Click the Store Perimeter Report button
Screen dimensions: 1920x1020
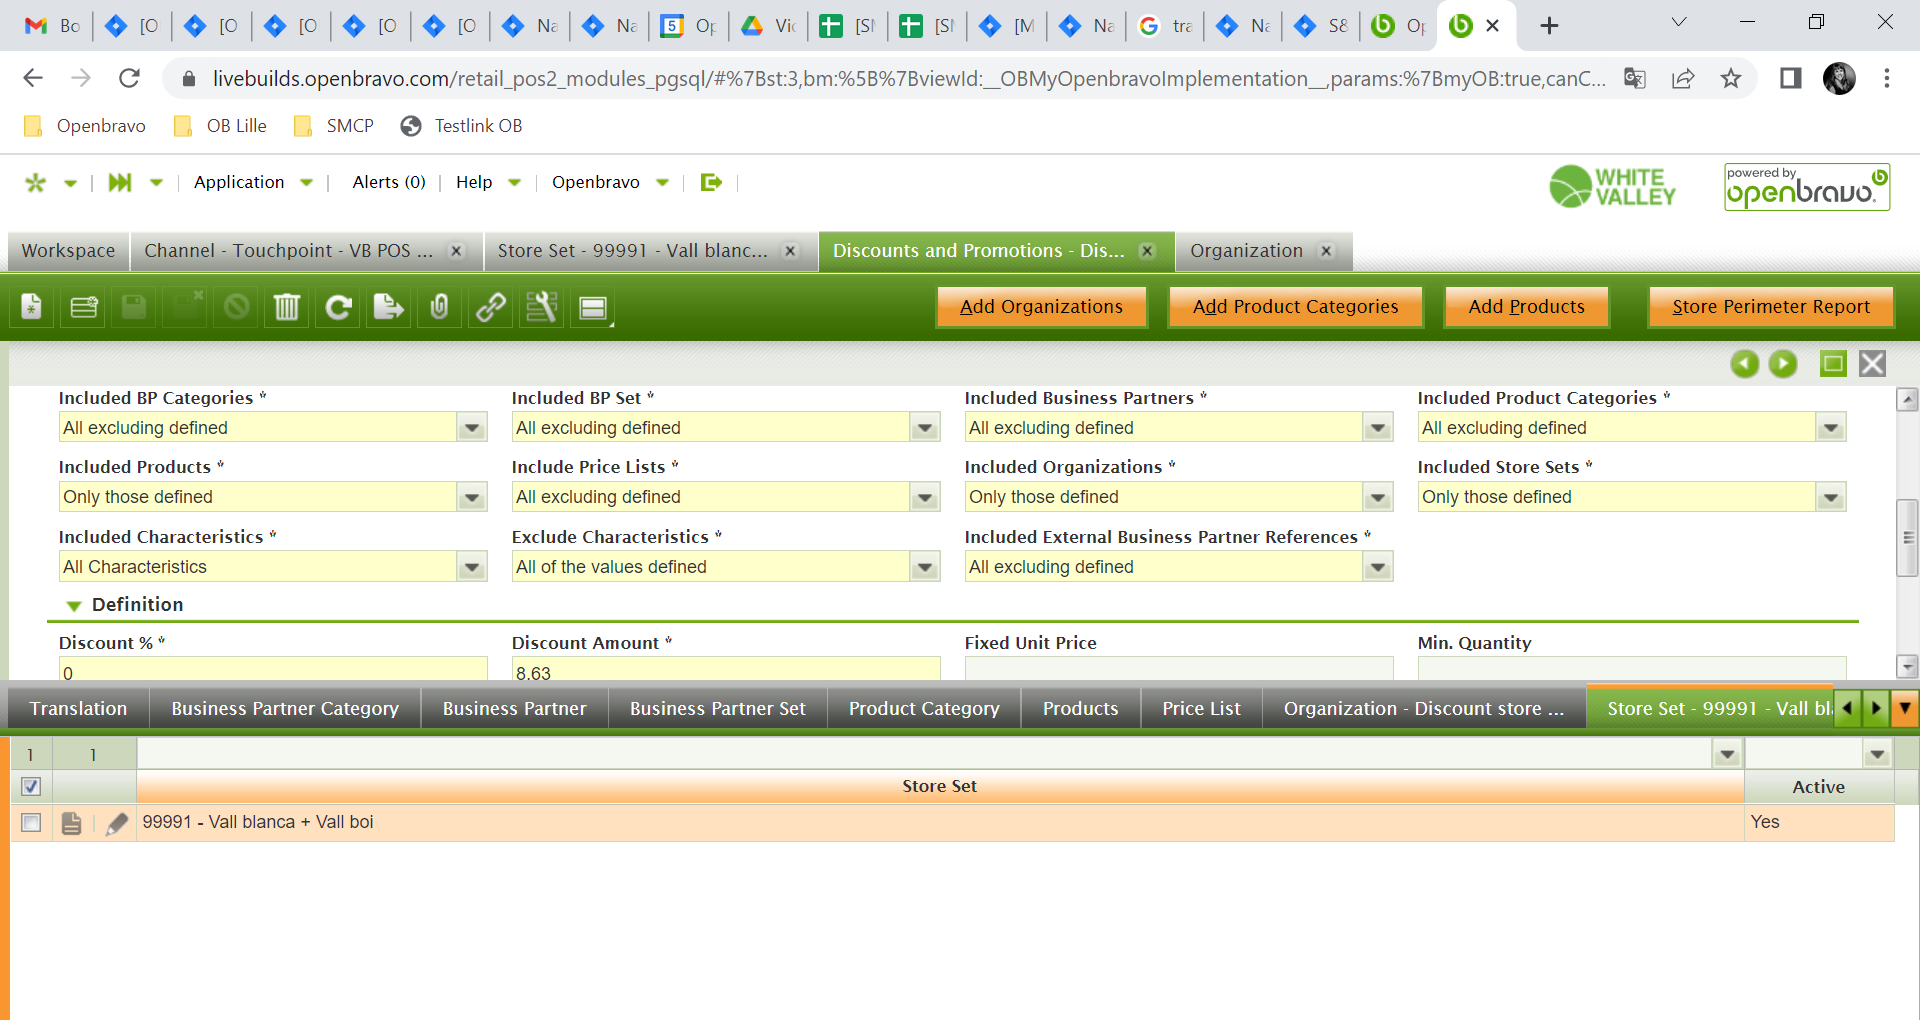(1770, 307)
